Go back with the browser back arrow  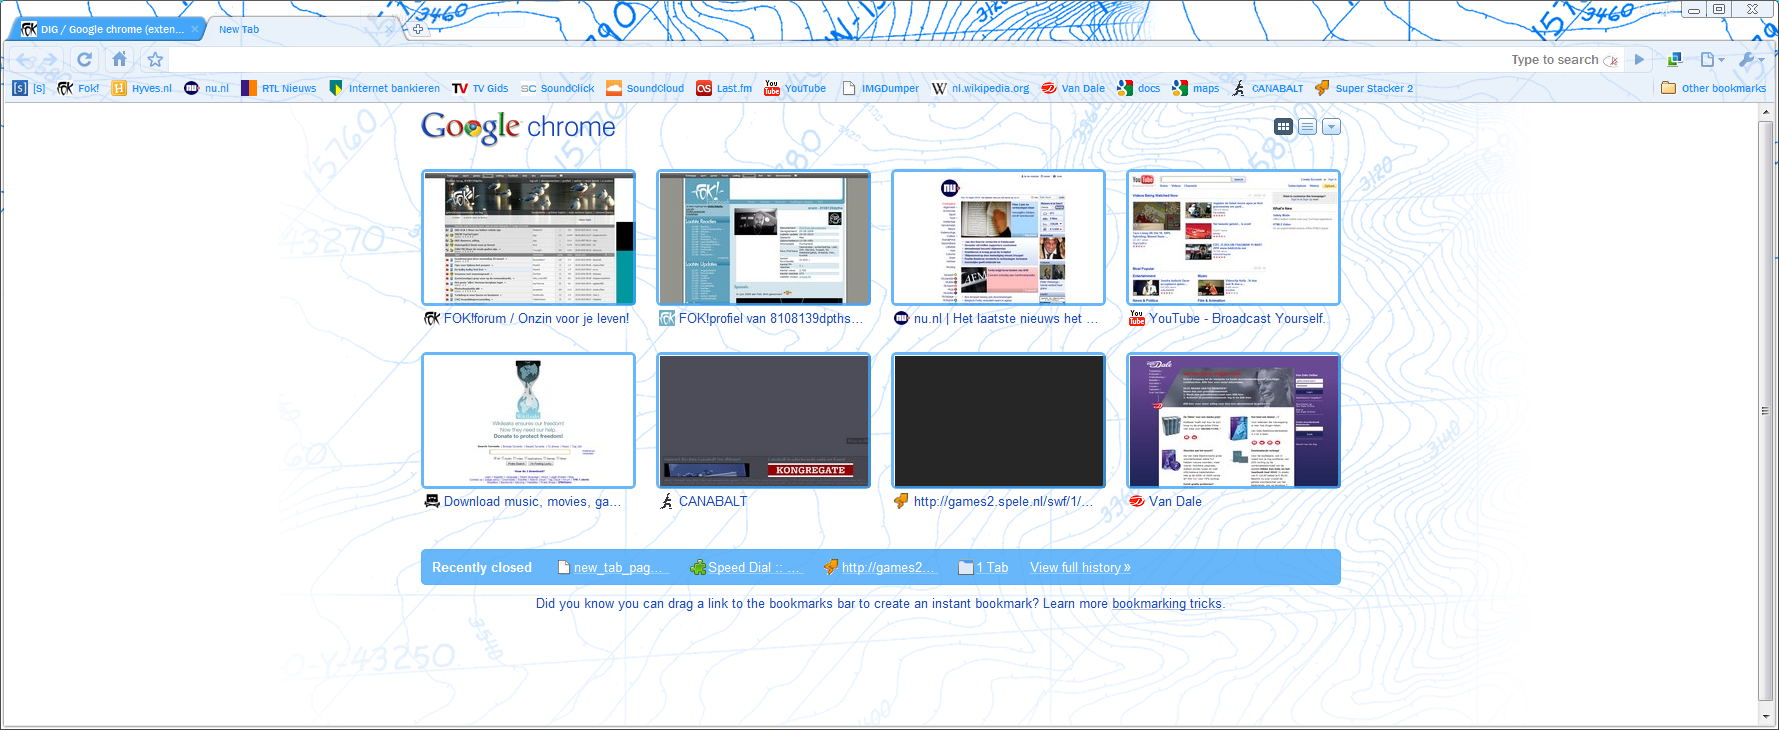coord(24,60)
